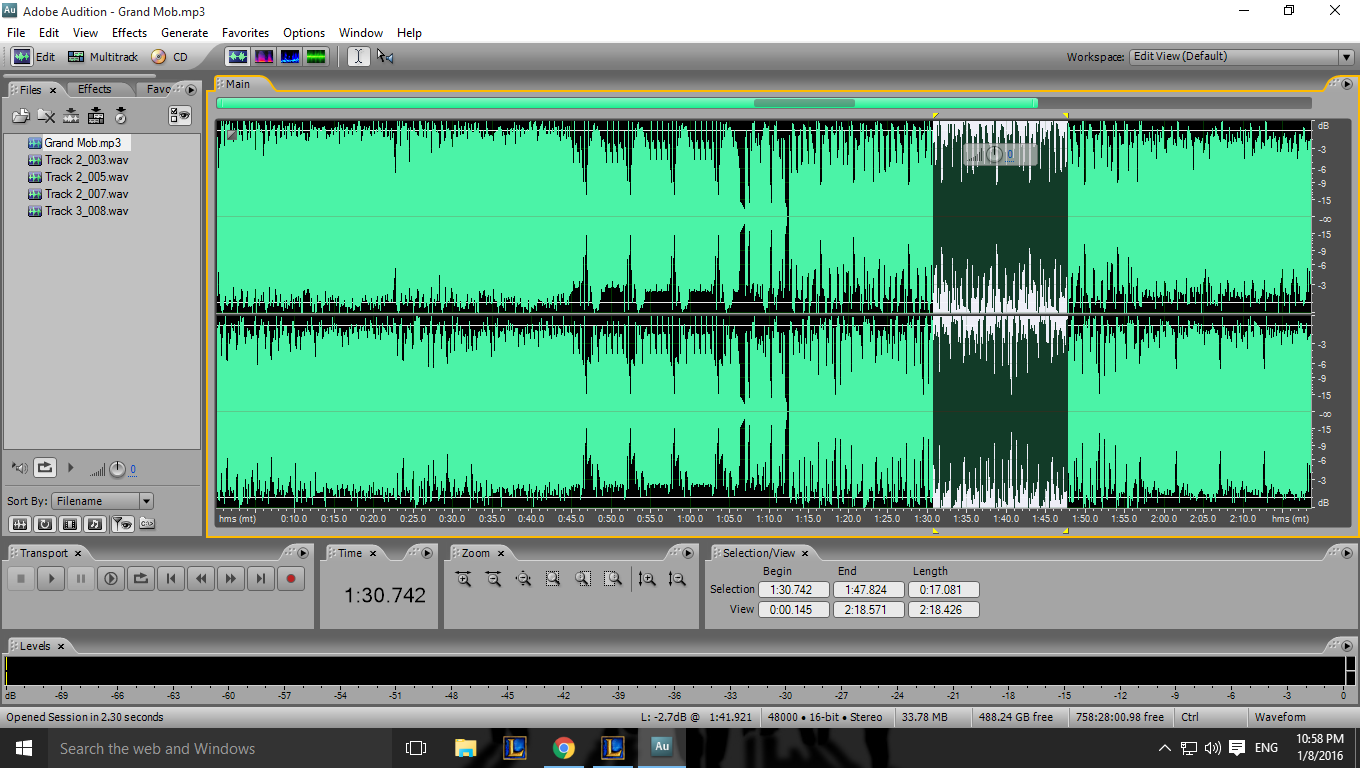Click Zoom Out Vertically icon
1360x768 pixels.
point(677,578)
